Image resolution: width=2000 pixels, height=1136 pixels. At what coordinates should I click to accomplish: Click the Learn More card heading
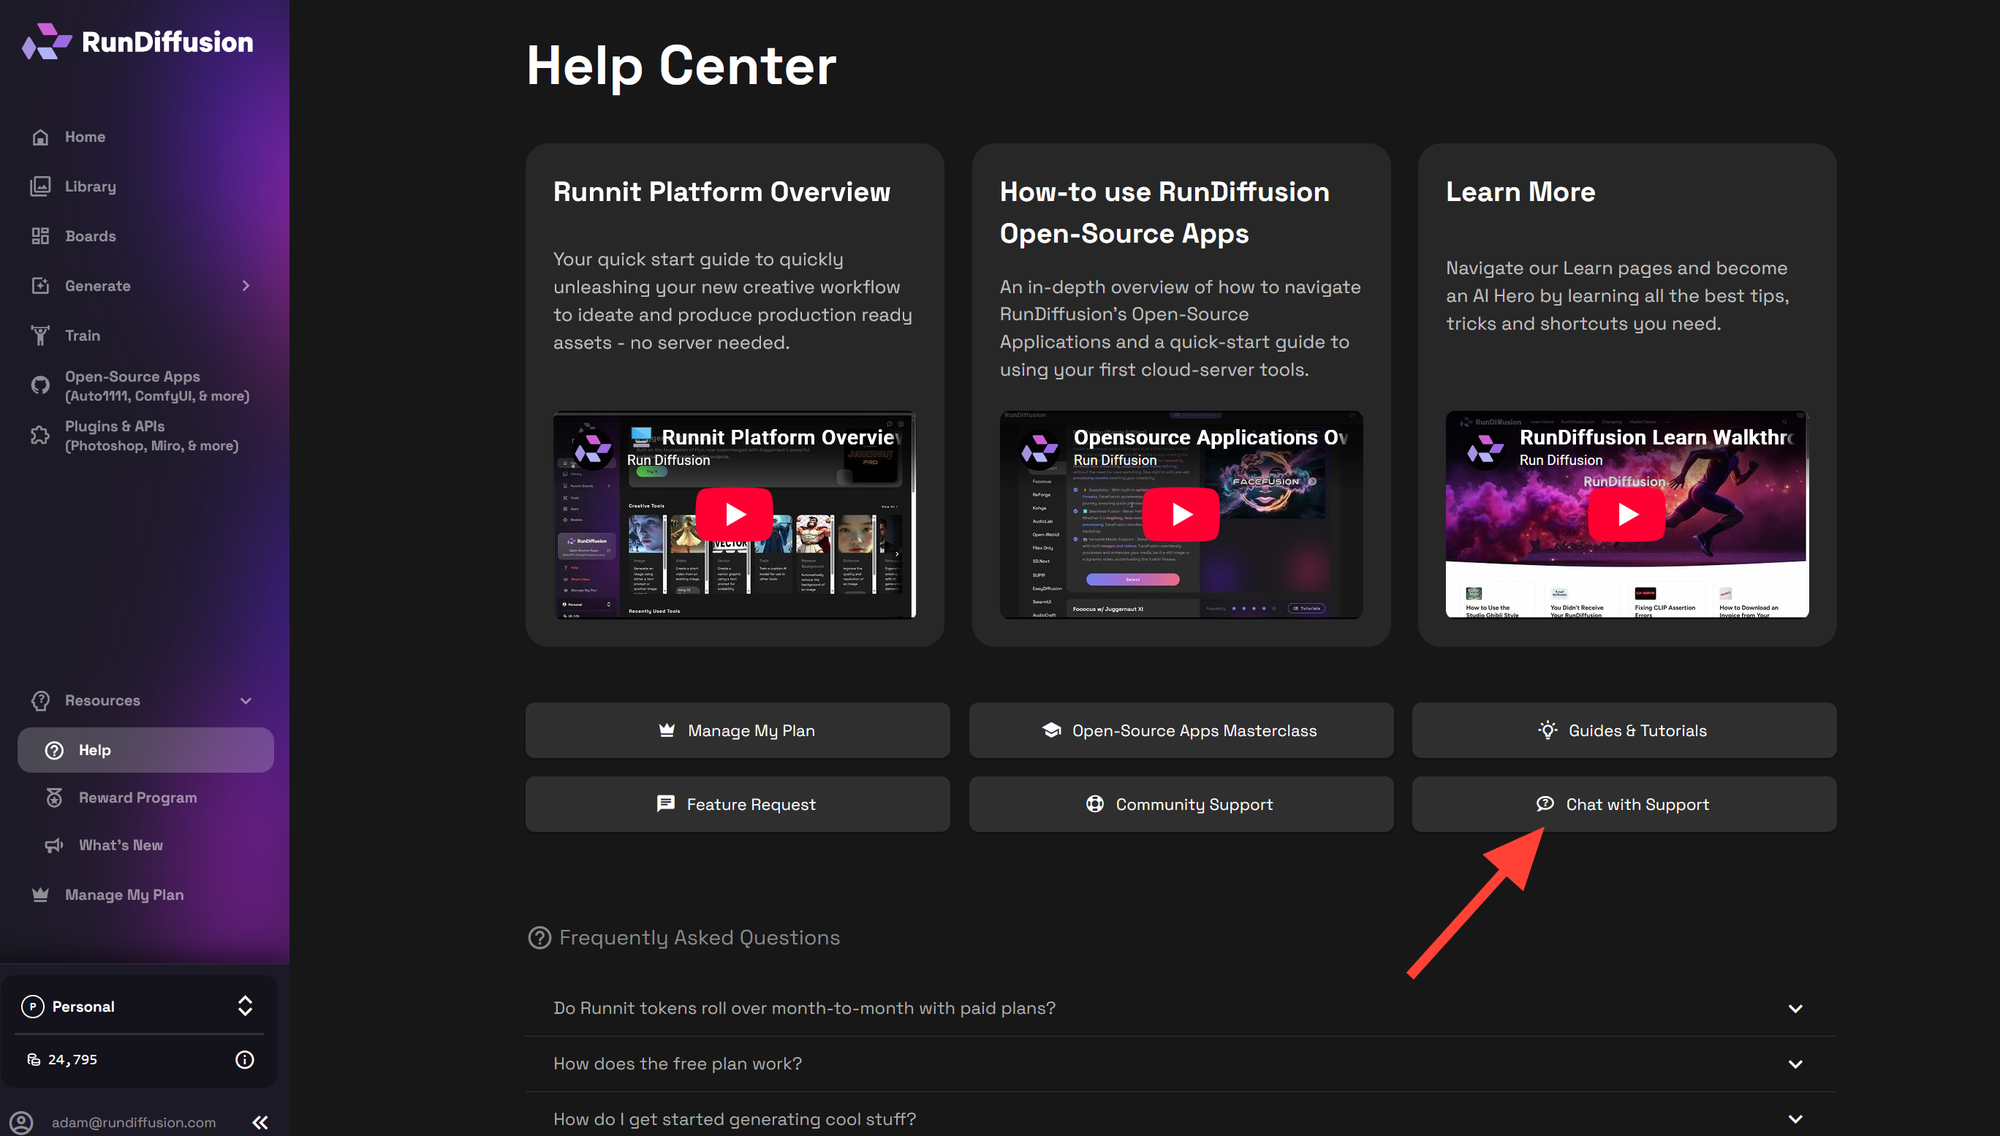pos(1521,192)
